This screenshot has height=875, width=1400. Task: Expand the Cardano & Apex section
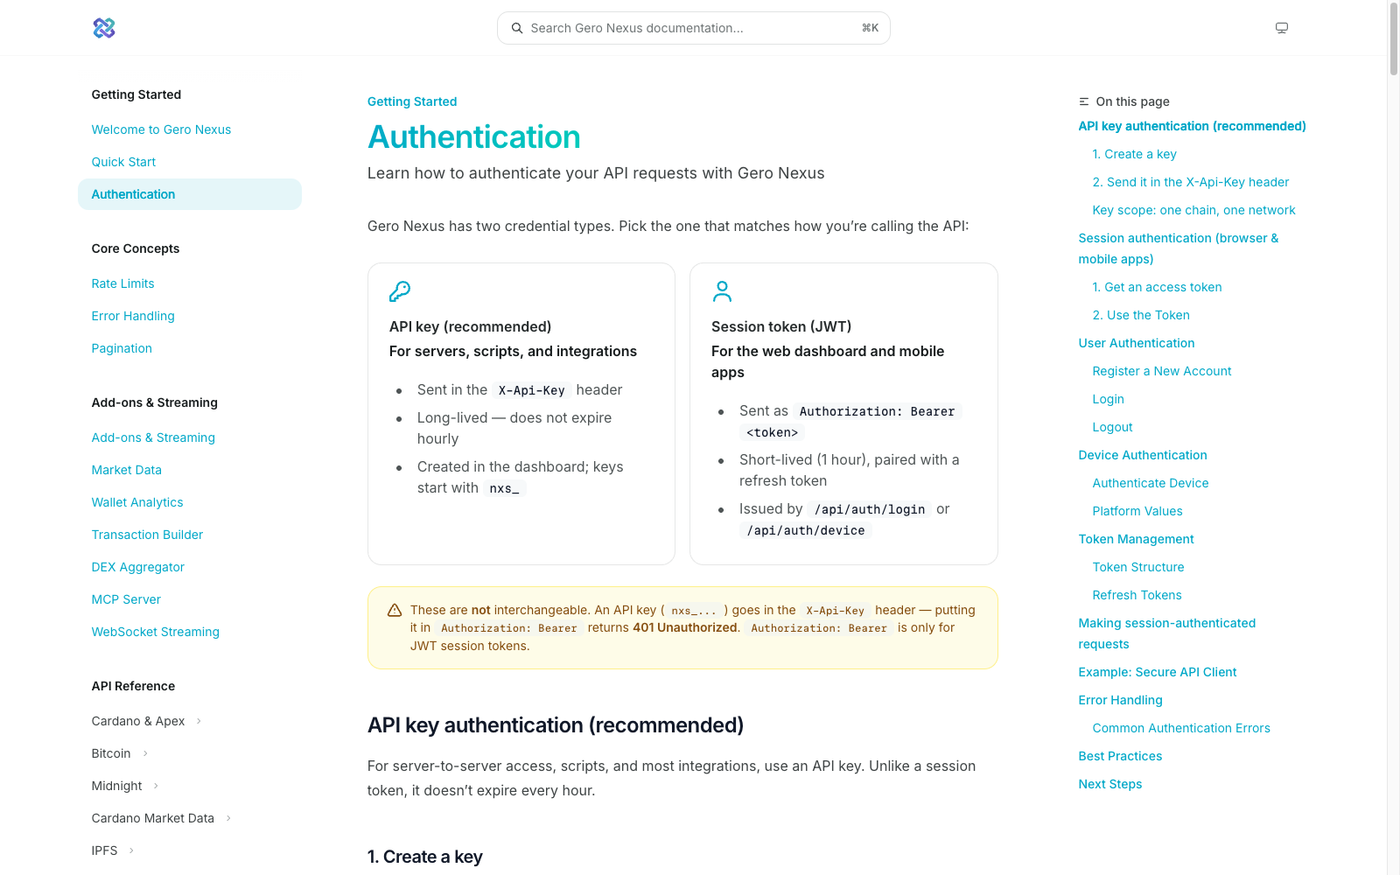(147, 721)
